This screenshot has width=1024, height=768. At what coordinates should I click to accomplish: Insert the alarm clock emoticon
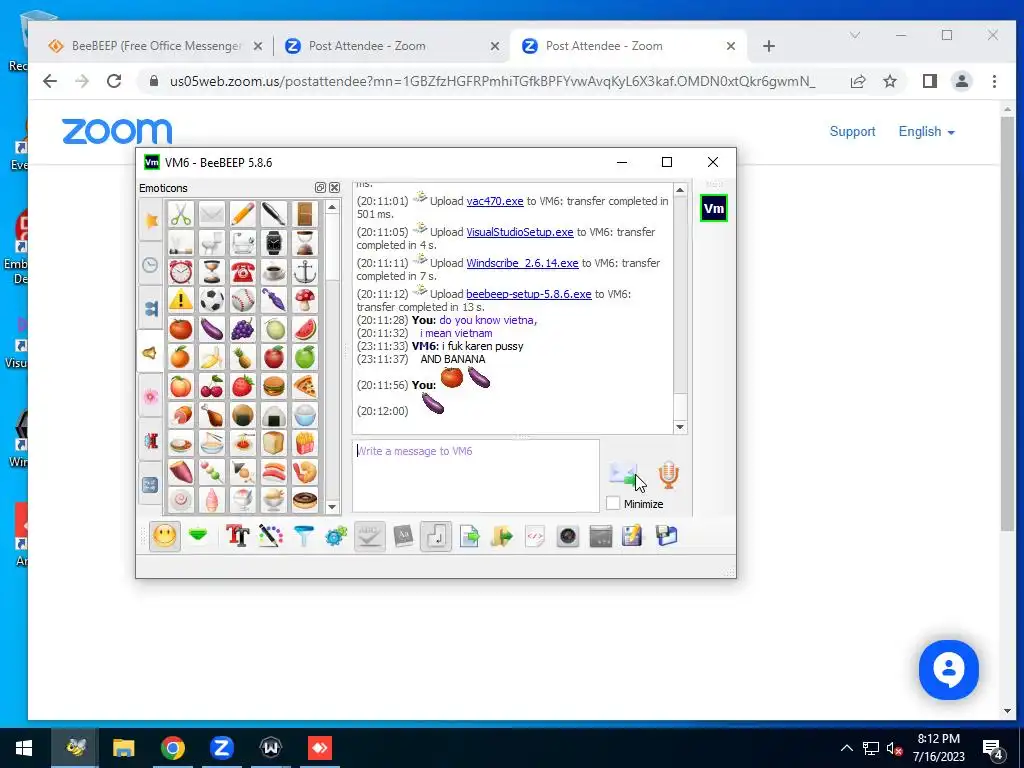pos(181,271)
